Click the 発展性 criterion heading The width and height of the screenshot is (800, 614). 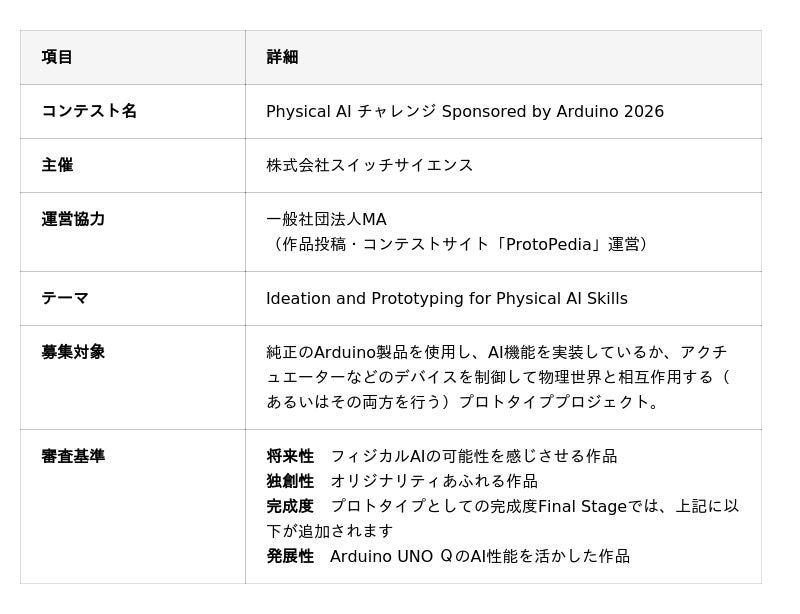(290, 556)
